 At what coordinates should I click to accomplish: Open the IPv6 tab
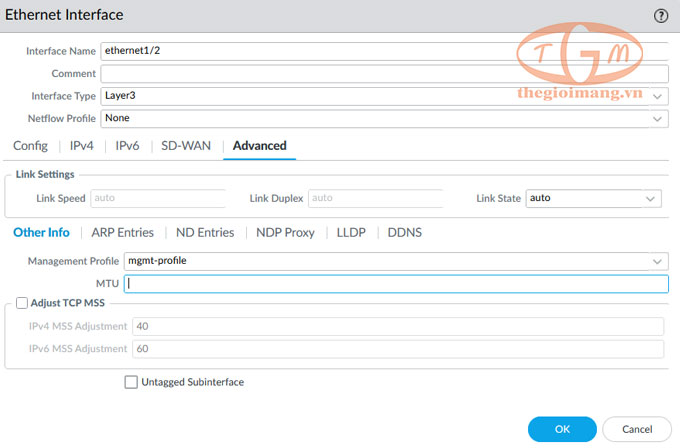pyautogui.click(x=127, y=146)
